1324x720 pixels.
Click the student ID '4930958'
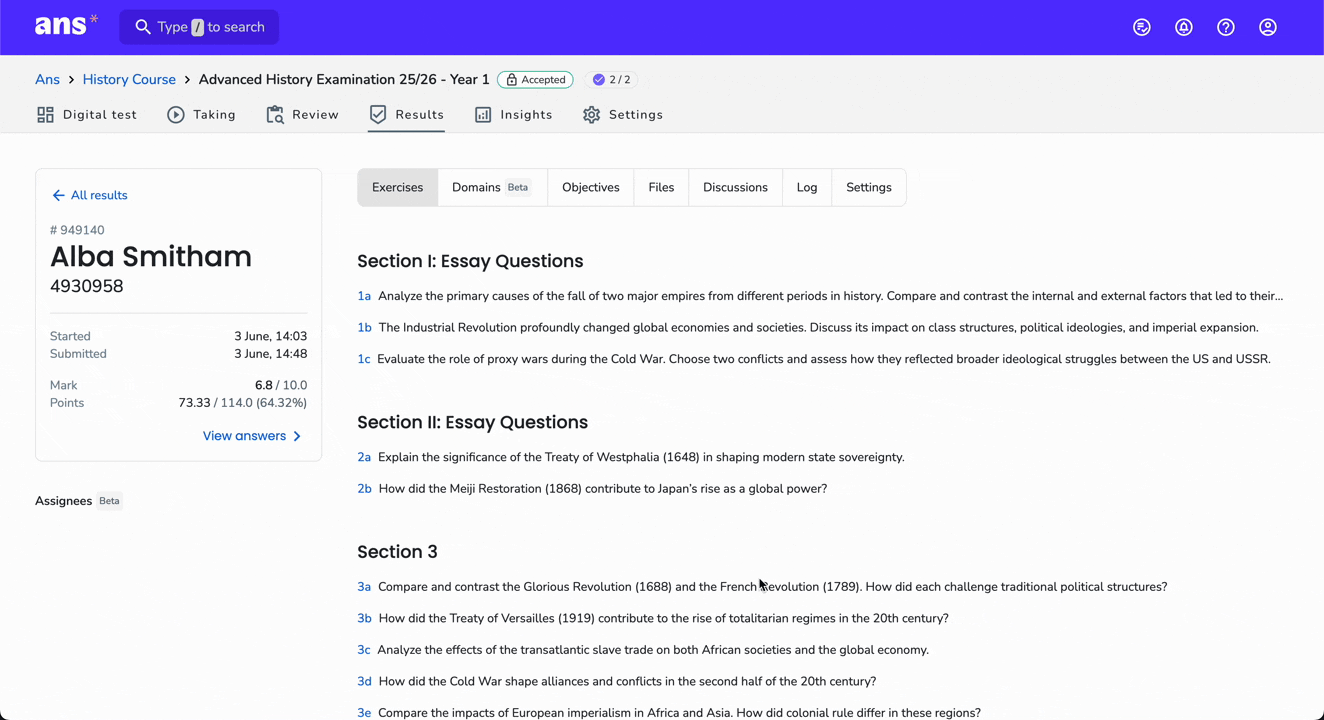[87, 286]
